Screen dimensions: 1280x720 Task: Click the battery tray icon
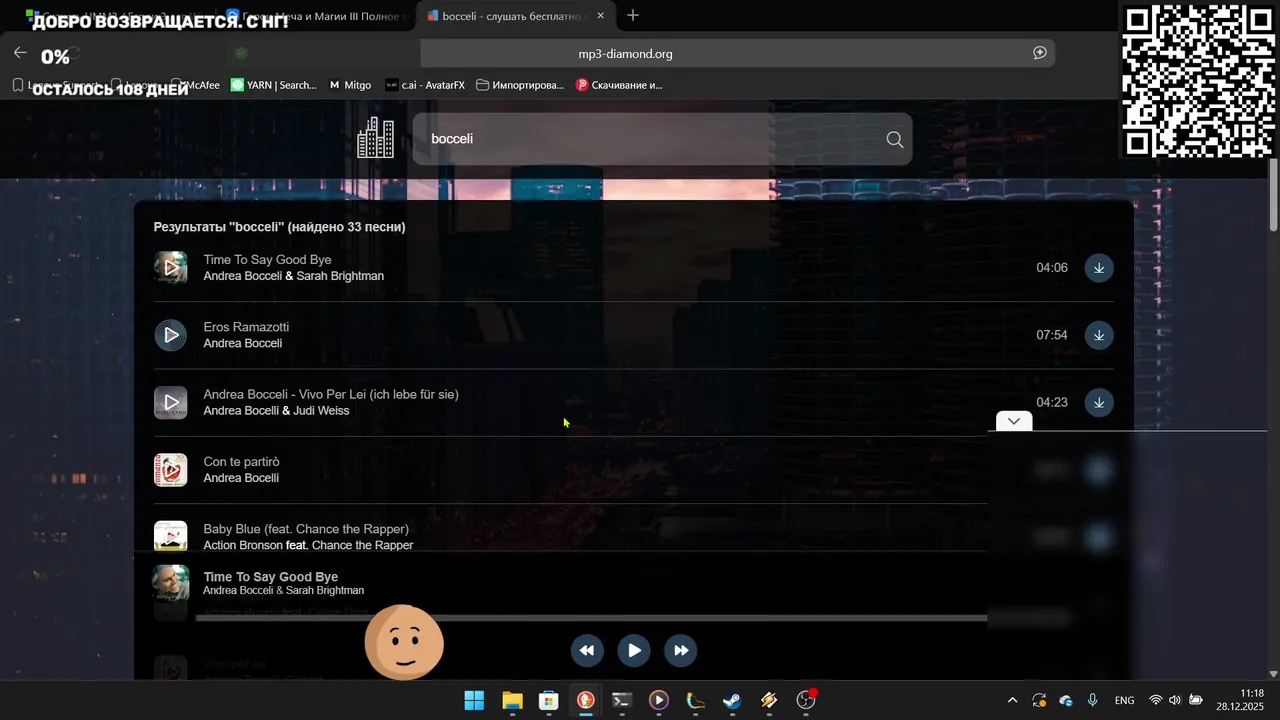point(1195,700)
